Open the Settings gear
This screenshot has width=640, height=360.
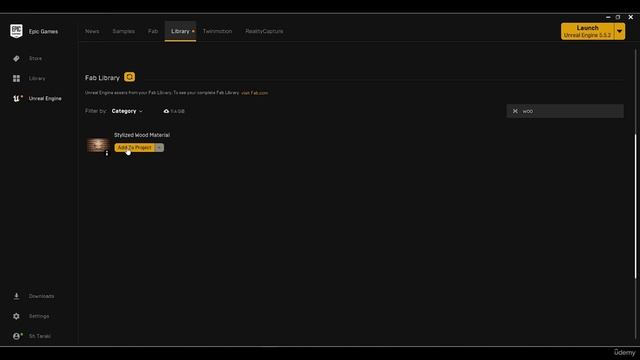click(16, 316)
